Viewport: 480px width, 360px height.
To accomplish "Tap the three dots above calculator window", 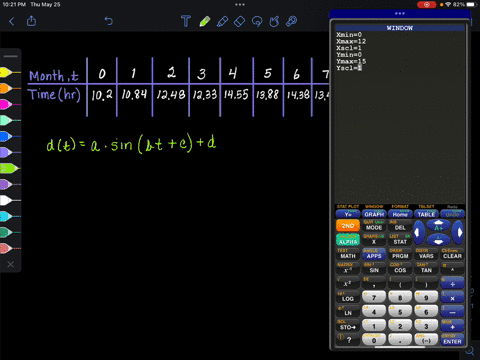I will [x=399, y=14].
